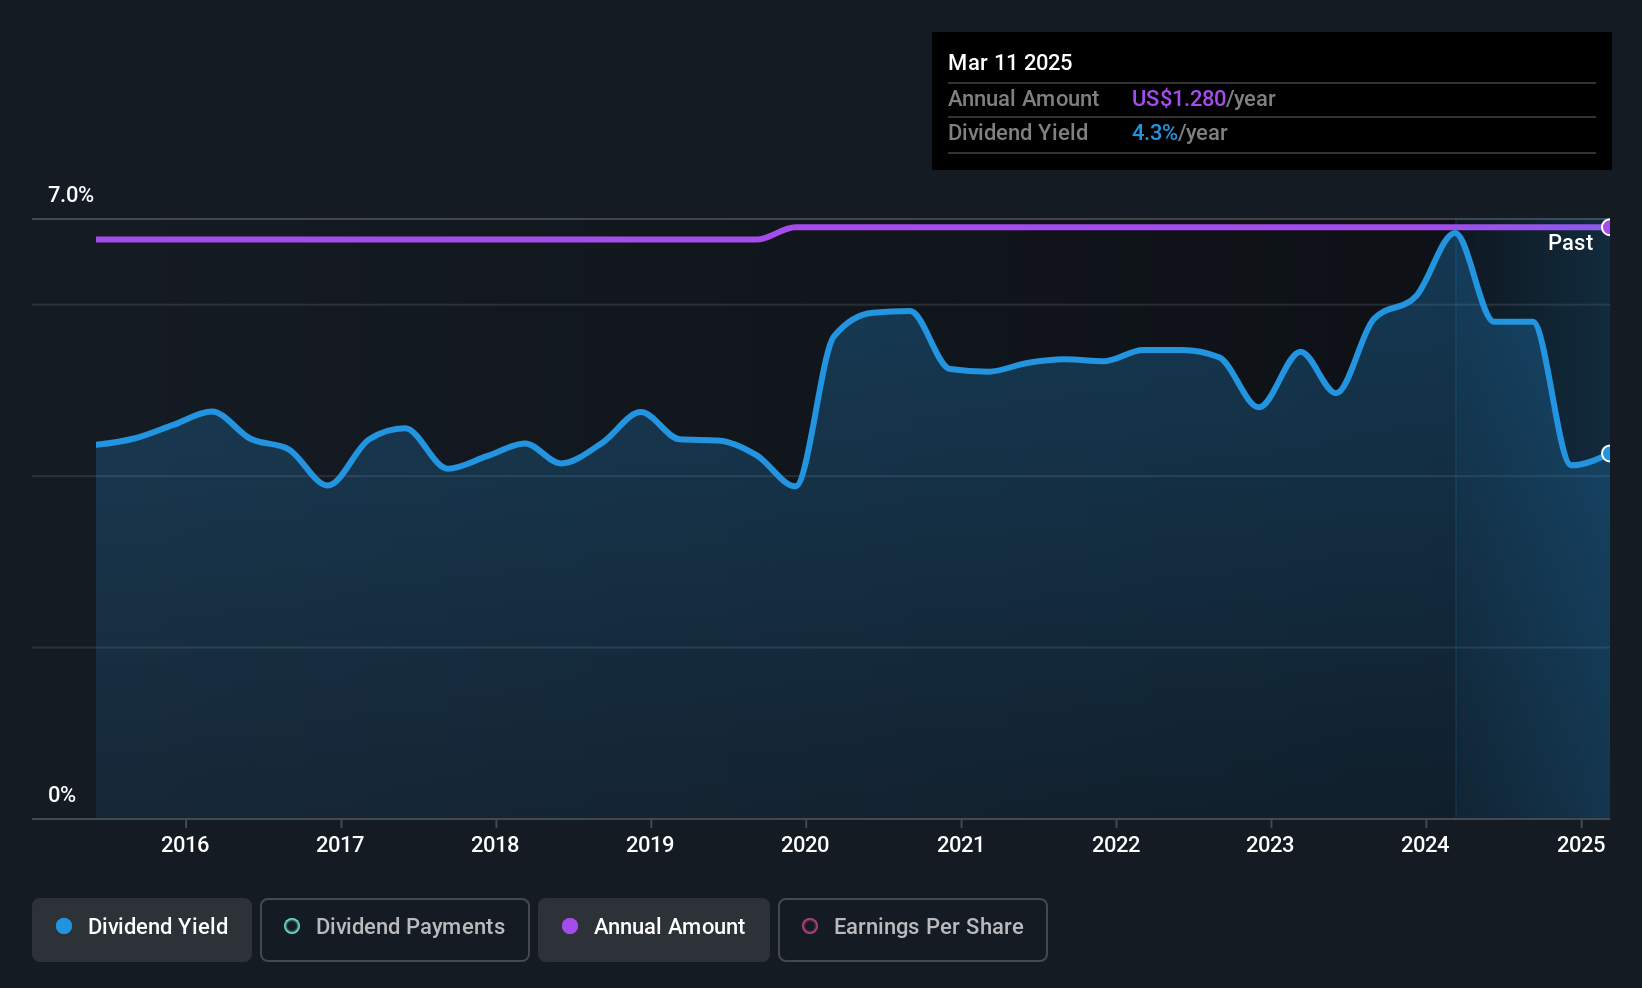Click the blue Dividend Yield endpoint marker

click(x=1608, y=454)
